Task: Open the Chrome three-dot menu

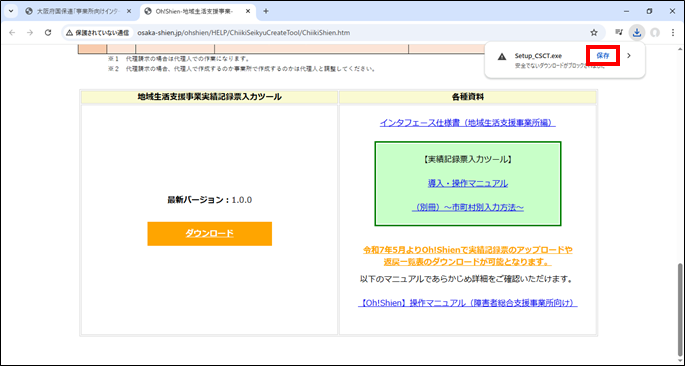Action: 673,33
